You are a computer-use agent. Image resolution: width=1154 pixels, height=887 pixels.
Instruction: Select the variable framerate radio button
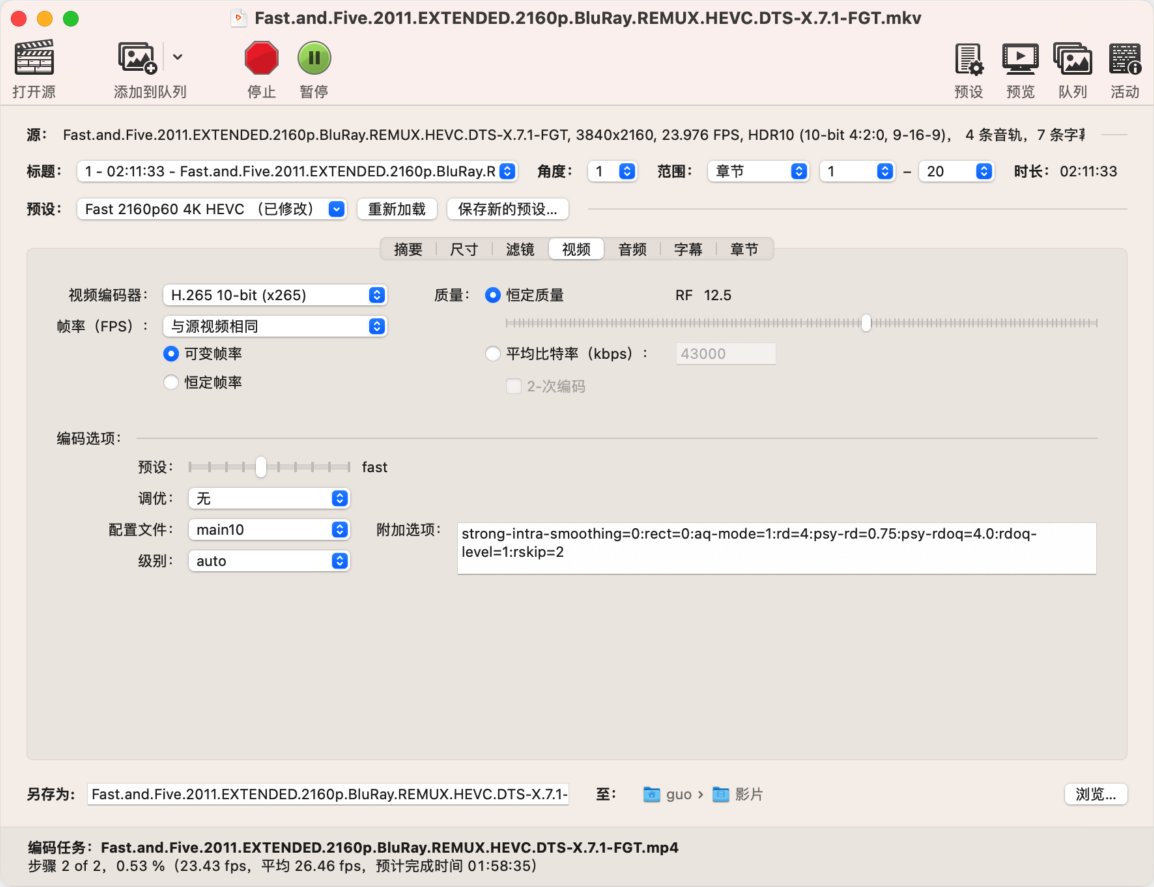pyautogui.click(x=171, y=354)
